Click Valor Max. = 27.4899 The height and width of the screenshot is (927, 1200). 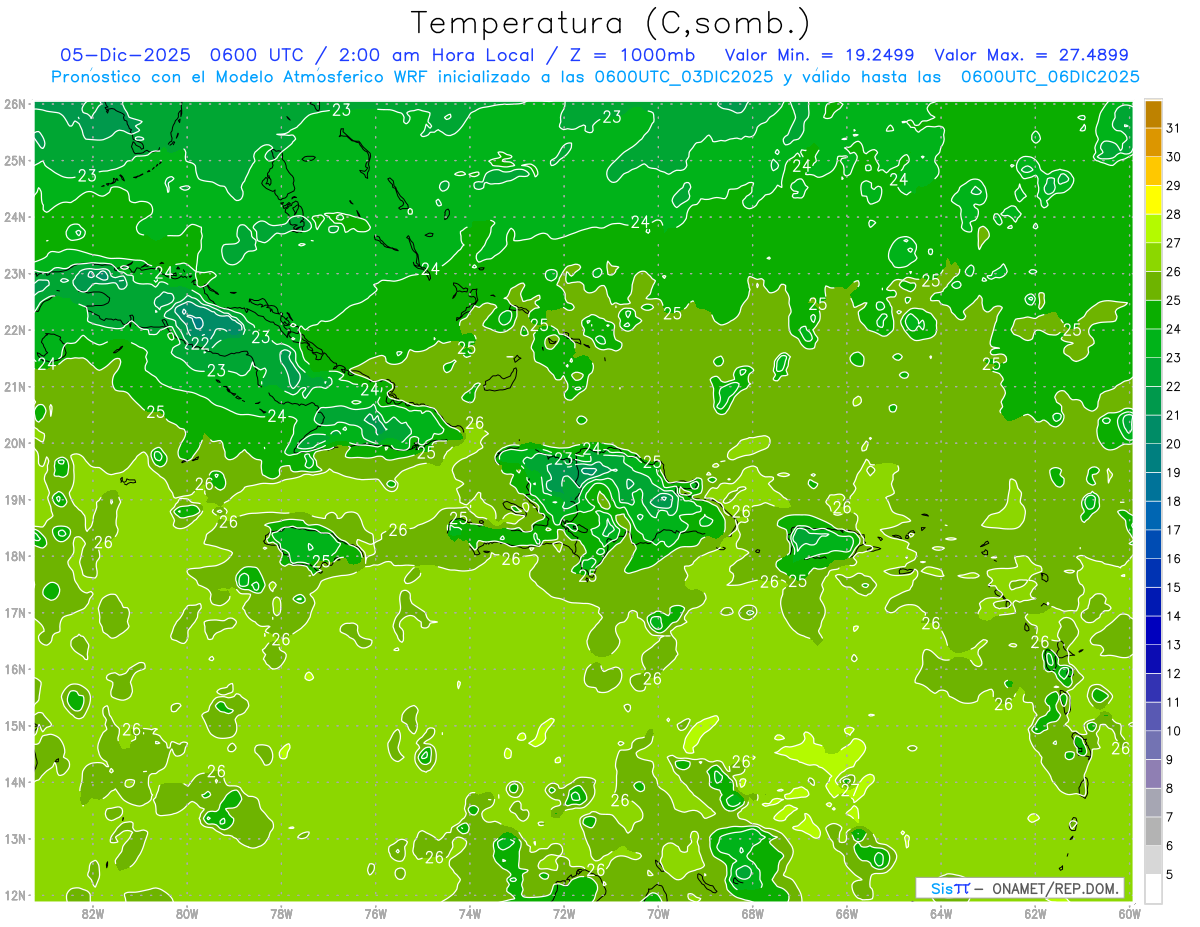1031,55
